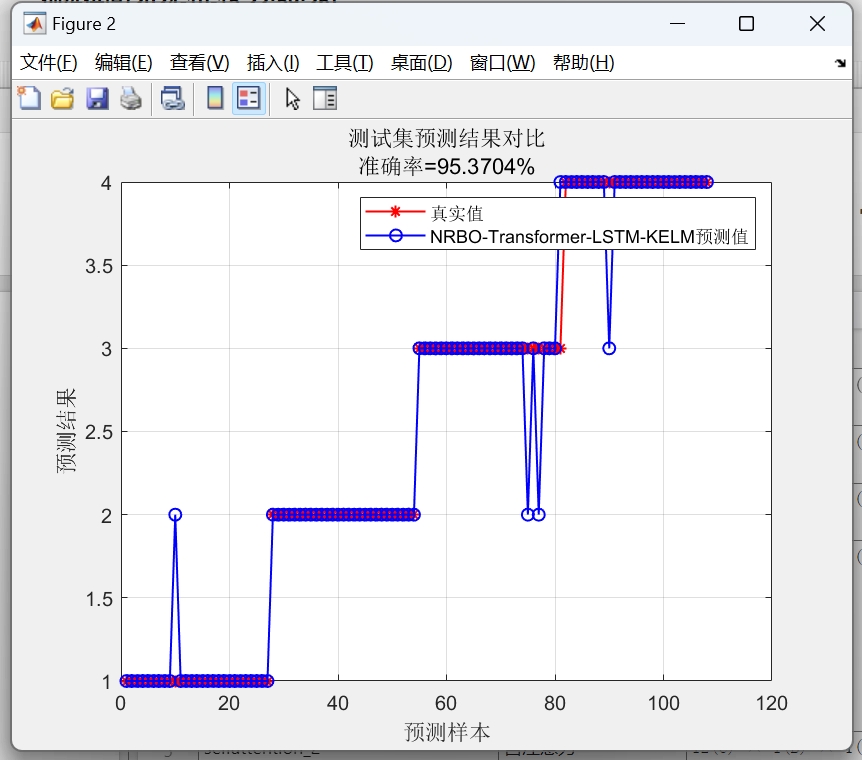Toggle the Insert Legend tool off
Viewport: 862px width, 760px height.
point(247,98)
